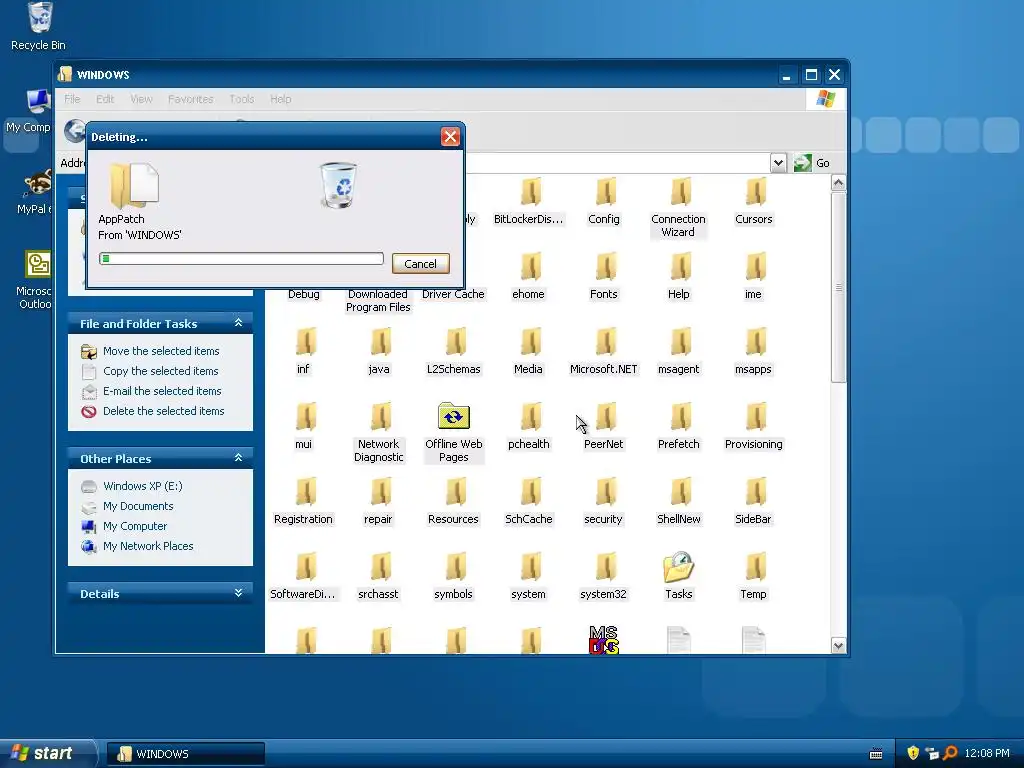Click the delete progress bar

[x=241, y=259]
